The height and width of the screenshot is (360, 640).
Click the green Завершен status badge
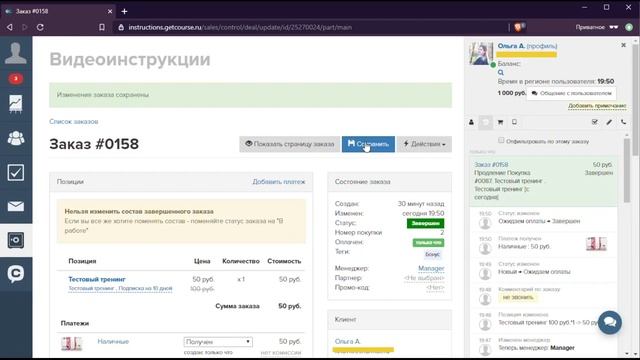[x=425, y=223]
